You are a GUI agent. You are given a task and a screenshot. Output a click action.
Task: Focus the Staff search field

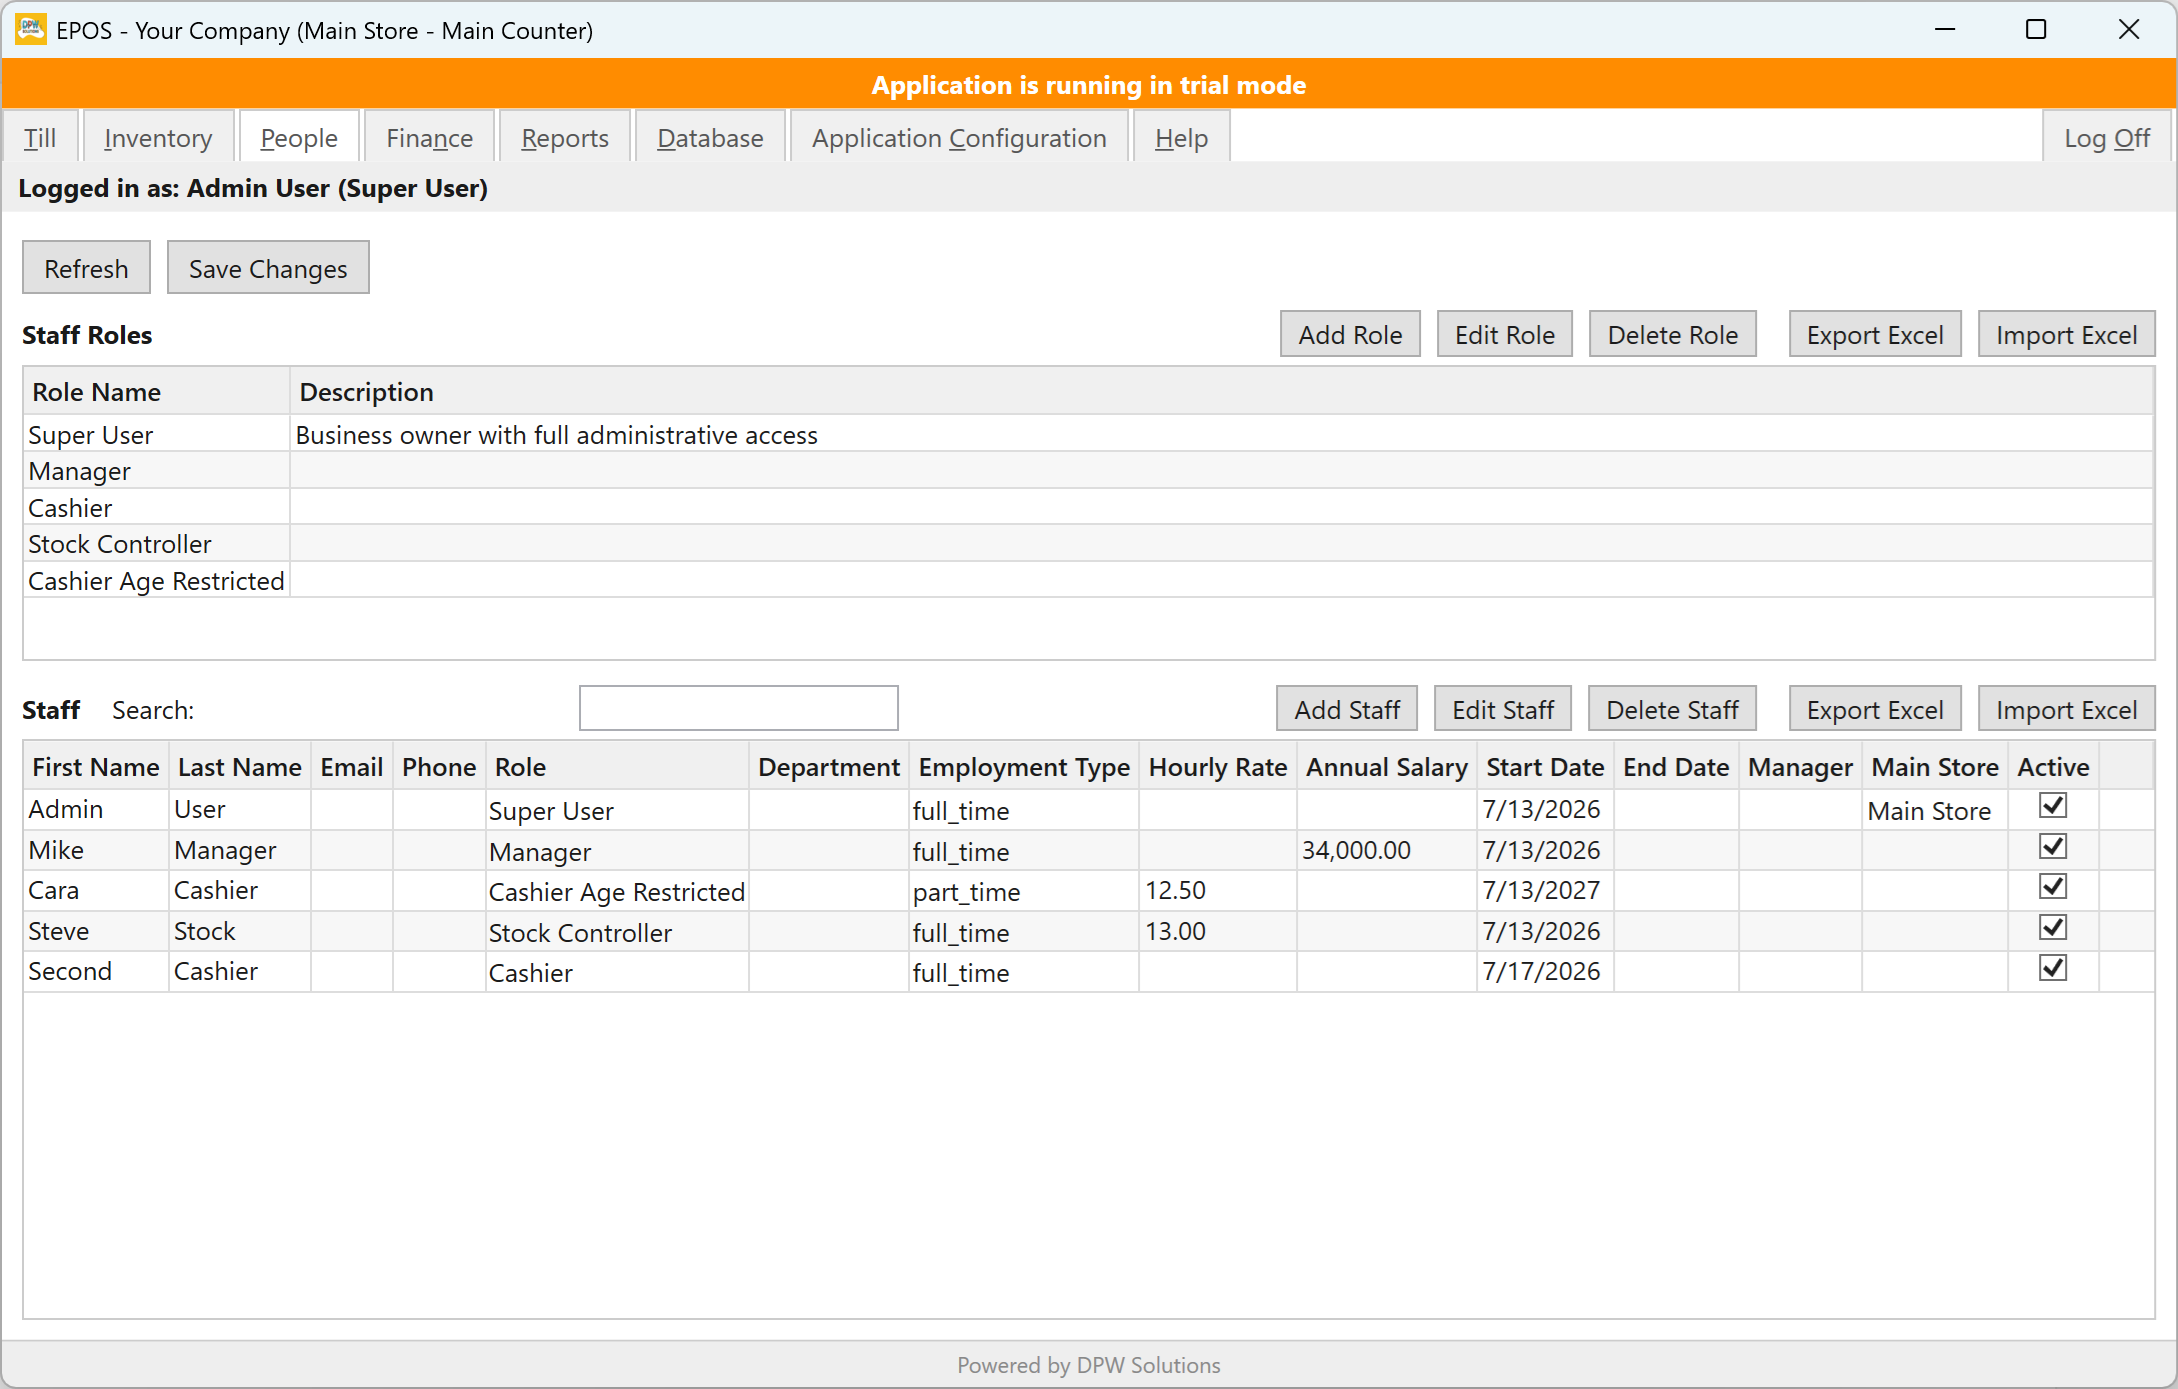point(739,708)
